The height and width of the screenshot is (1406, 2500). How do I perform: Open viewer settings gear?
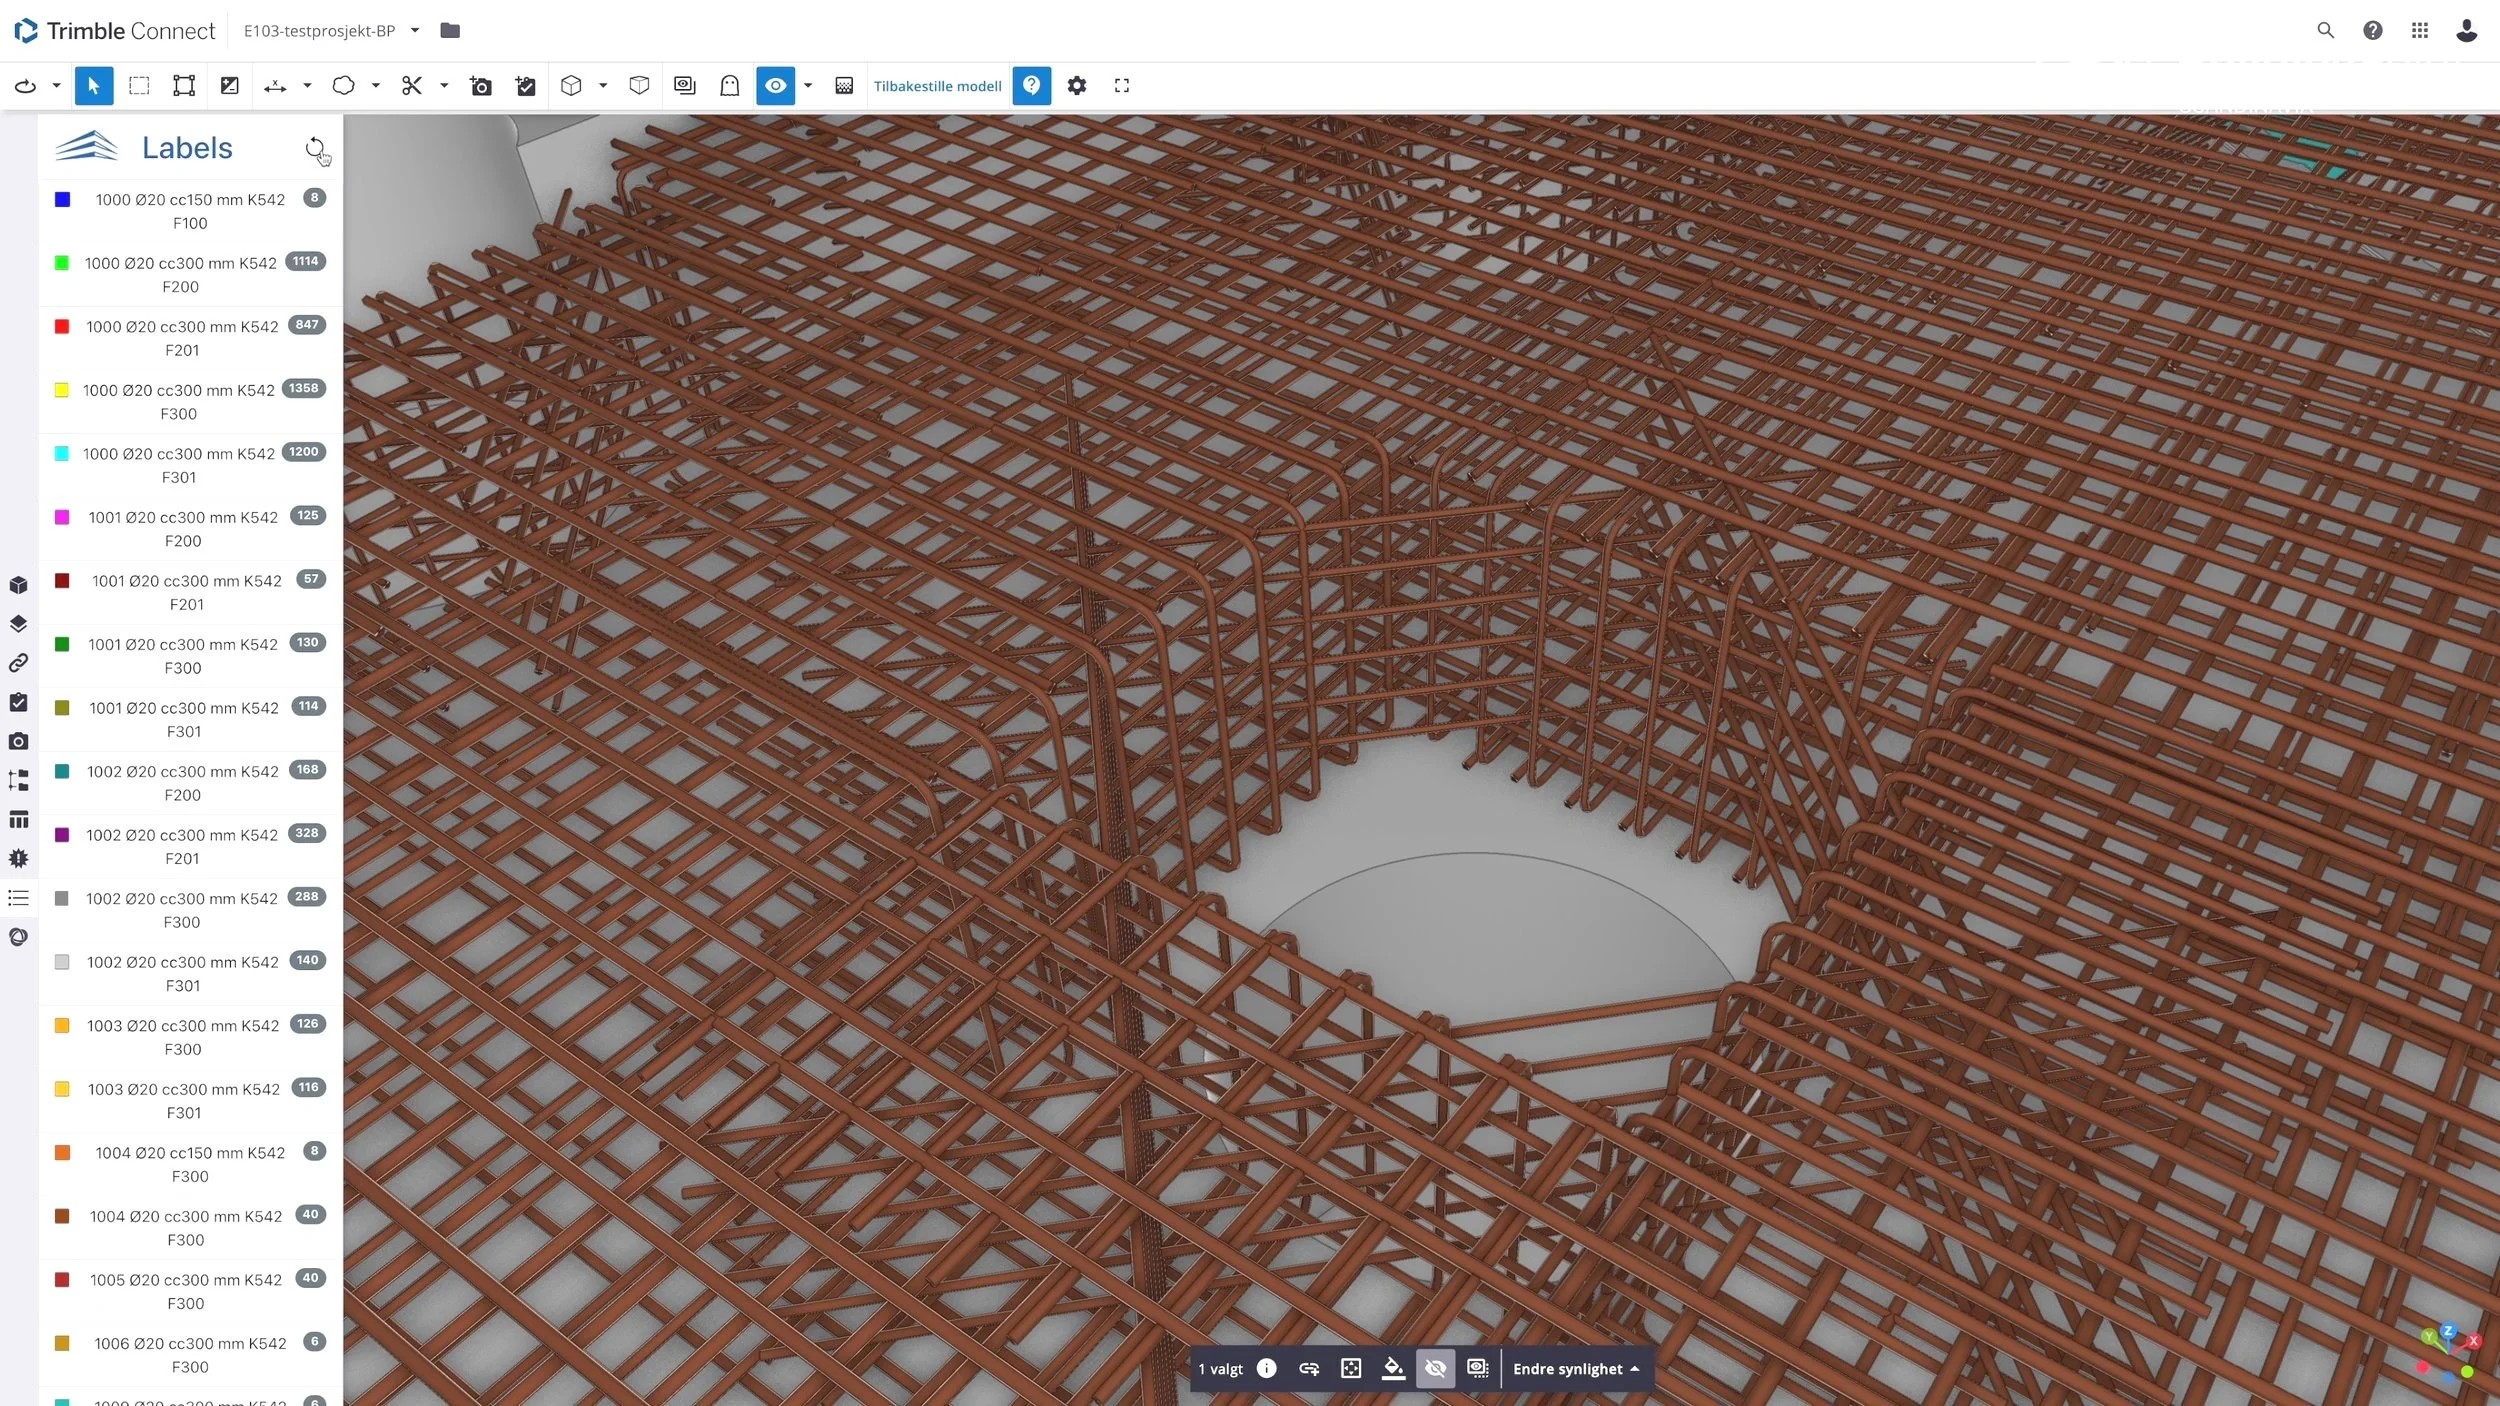click(x=1077, y=86)
